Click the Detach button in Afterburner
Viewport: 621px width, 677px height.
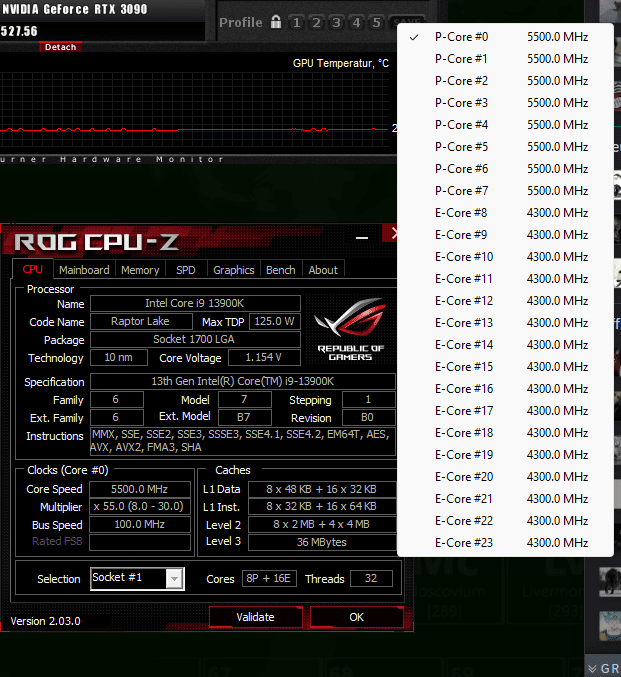pos(60,47)
